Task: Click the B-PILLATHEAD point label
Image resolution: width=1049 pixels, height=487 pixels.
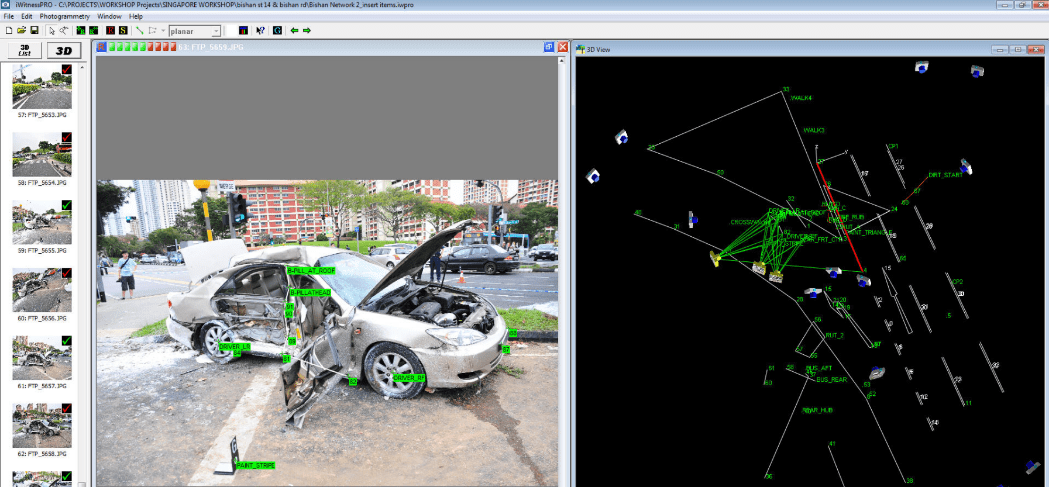Action: coord(310,293)
